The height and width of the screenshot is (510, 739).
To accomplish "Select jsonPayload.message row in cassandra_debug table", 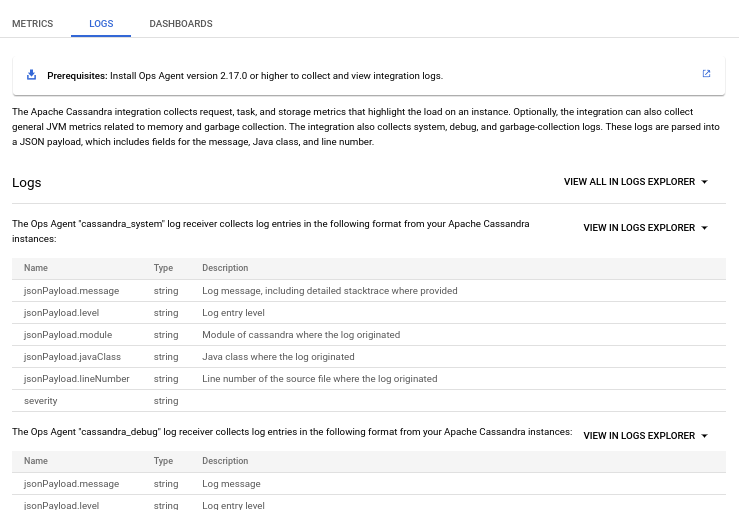I will point(71,484).
